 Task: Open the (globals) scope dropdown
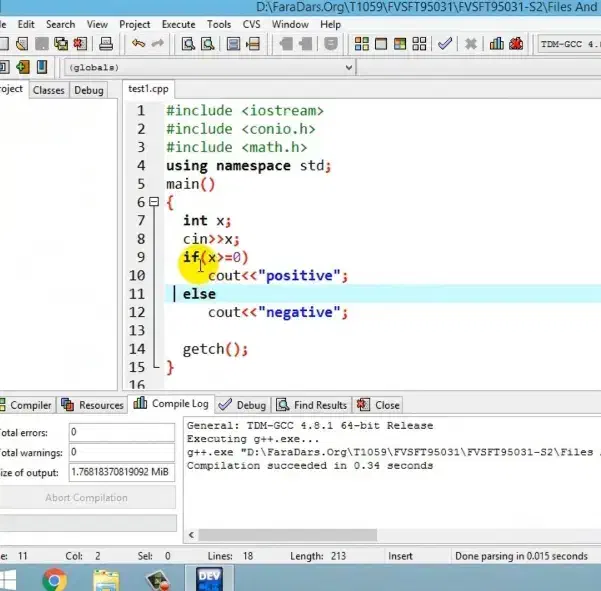click(348, 67)
